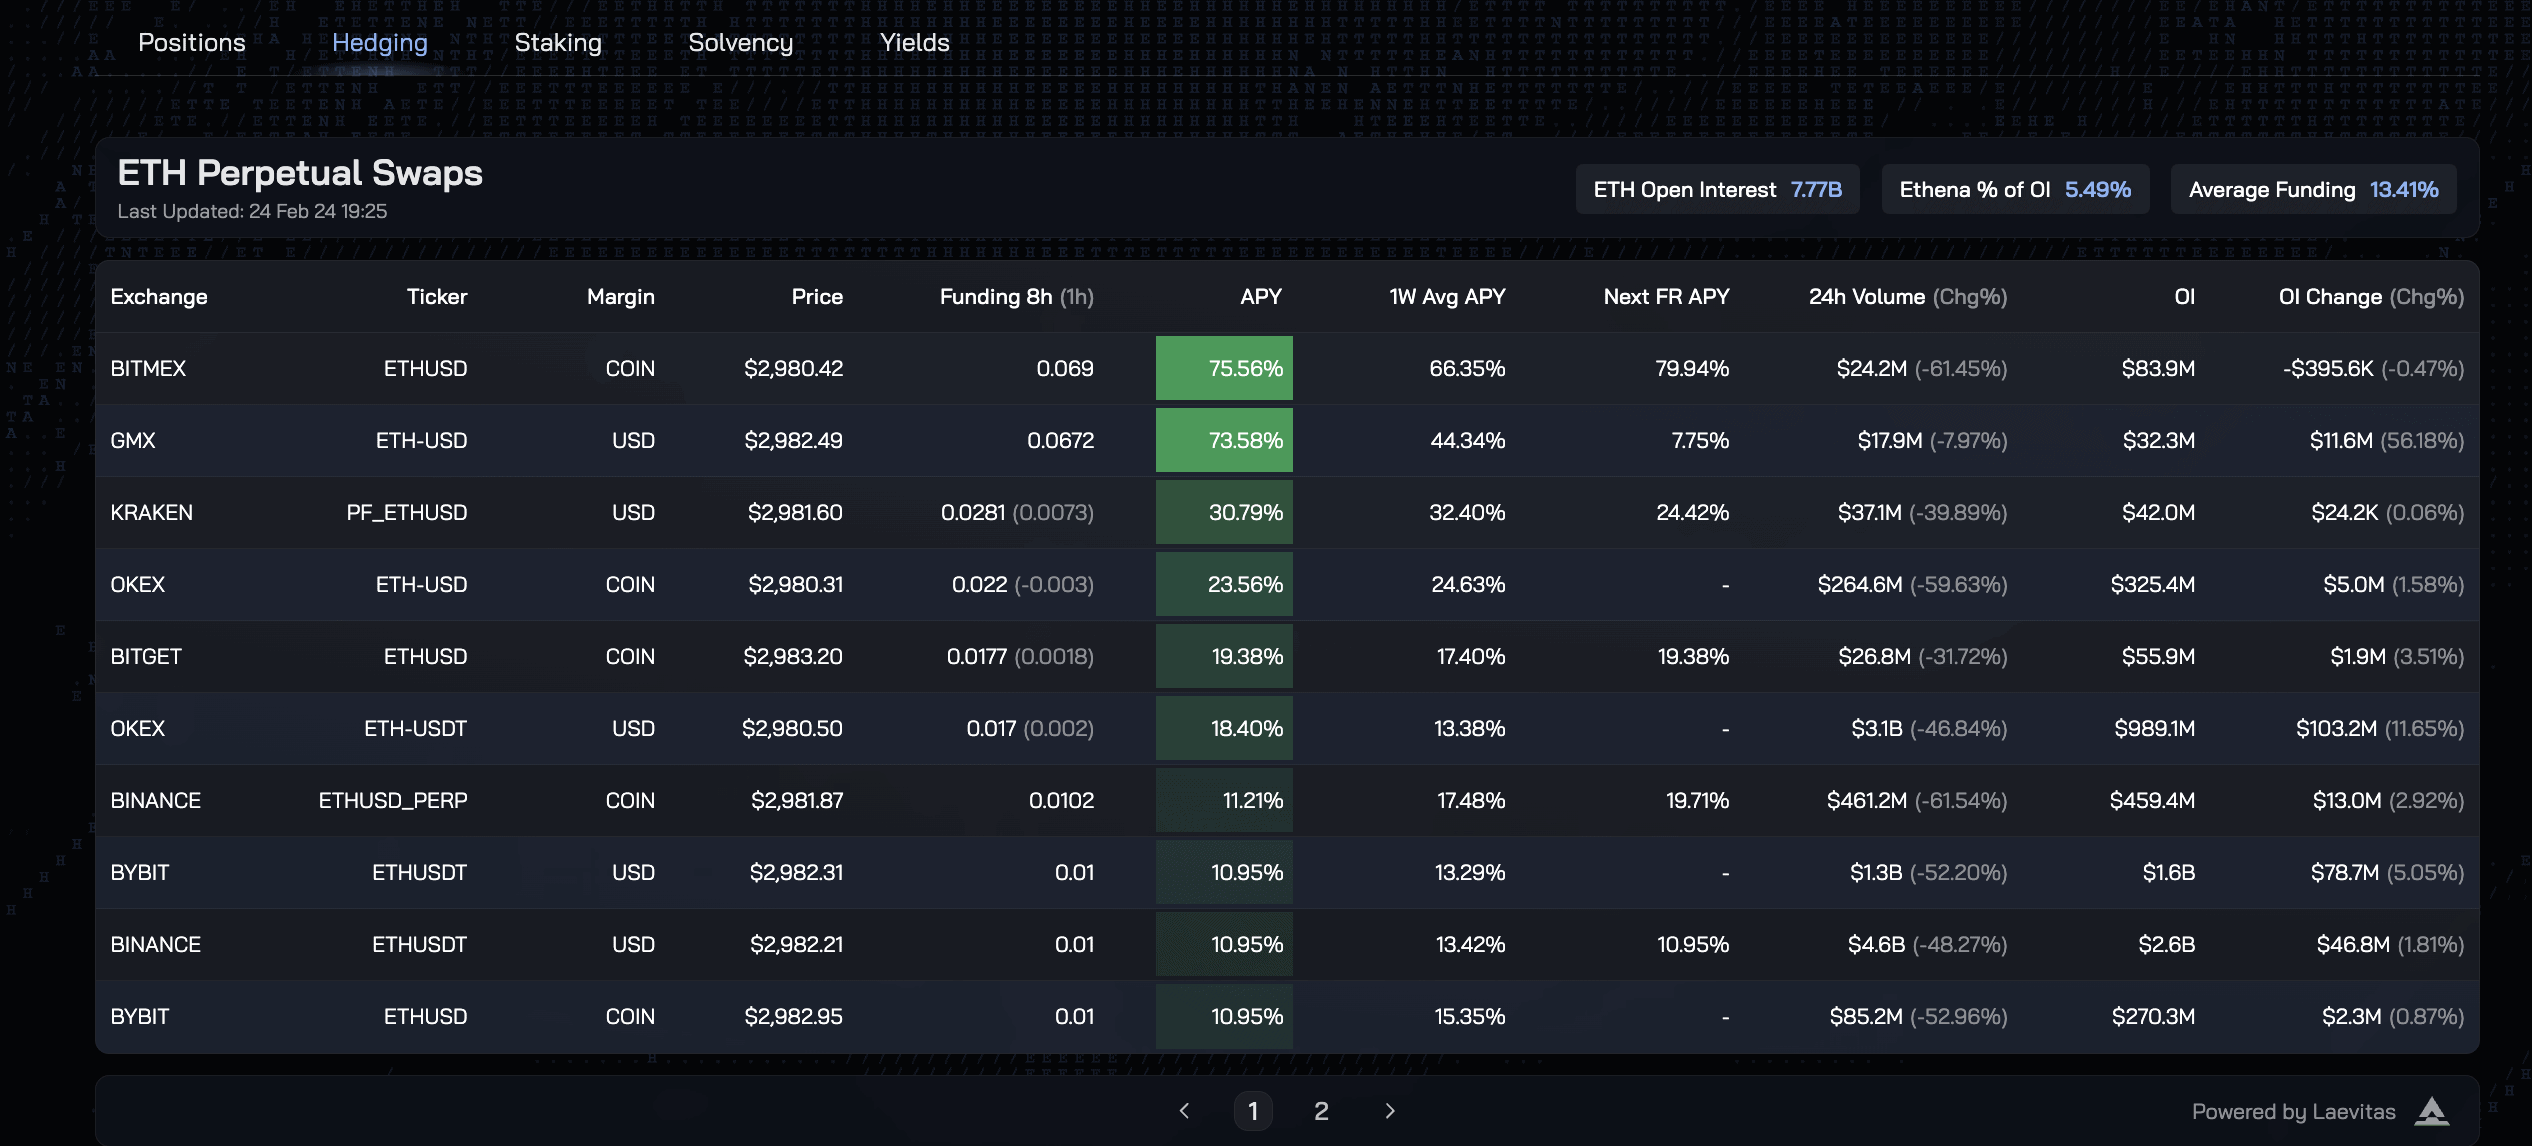Click page 1 pagination button
2532x1146 pixels.
point(1253,1111)
